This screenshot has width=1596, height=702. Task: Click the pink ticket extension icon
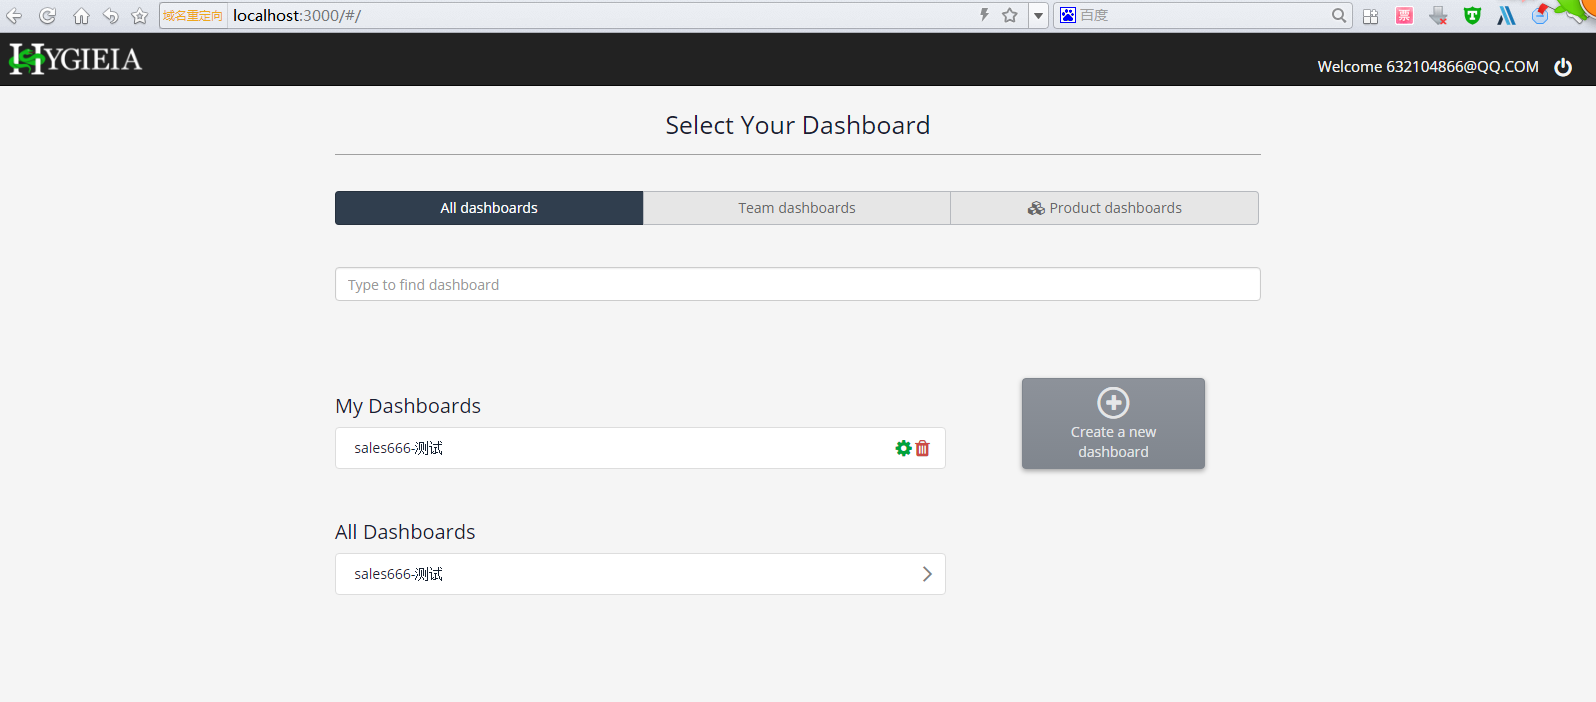1404,15
